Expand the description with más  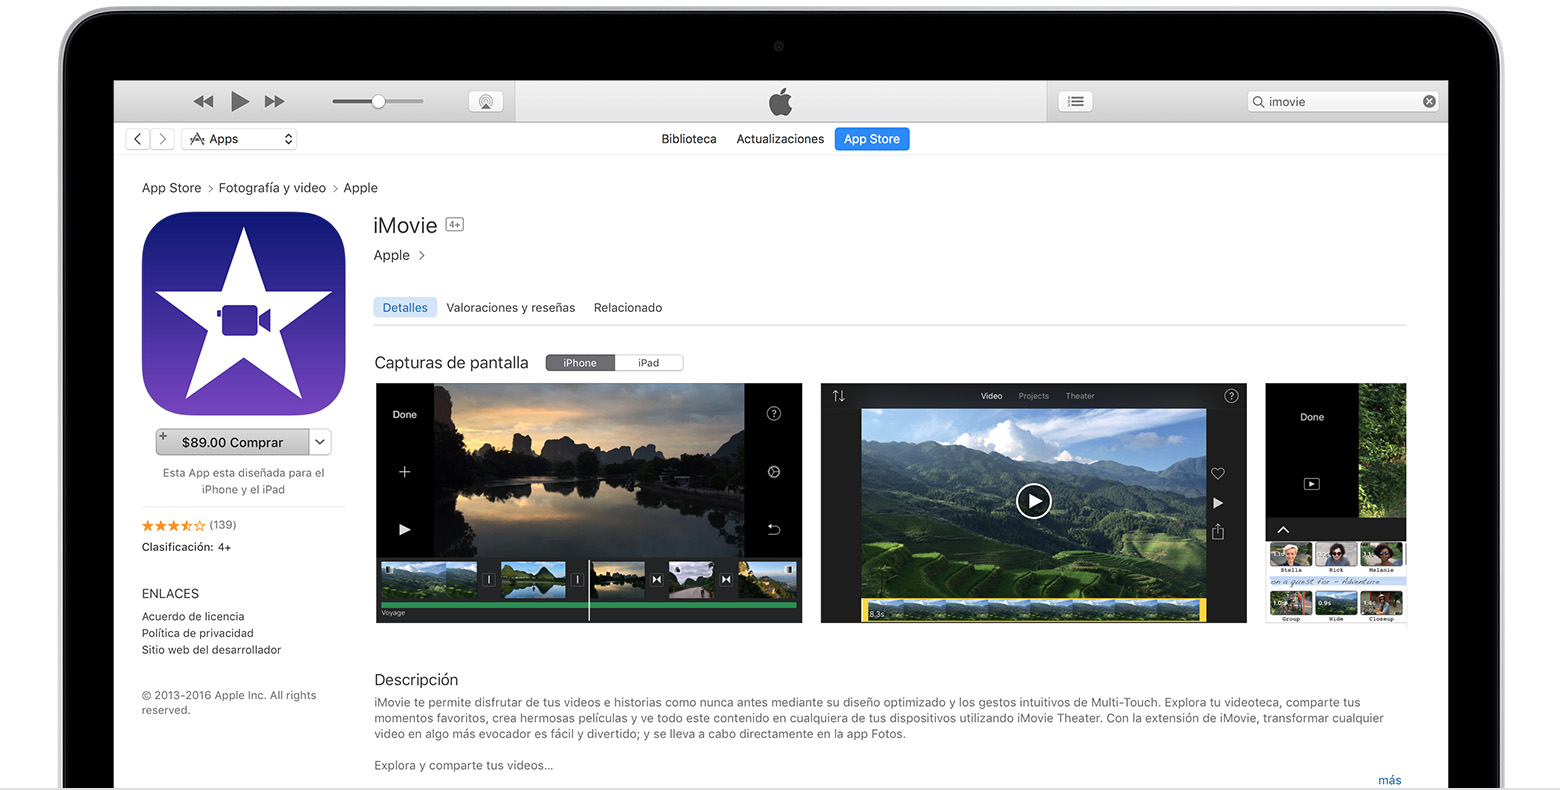(x=1390, y=780)
